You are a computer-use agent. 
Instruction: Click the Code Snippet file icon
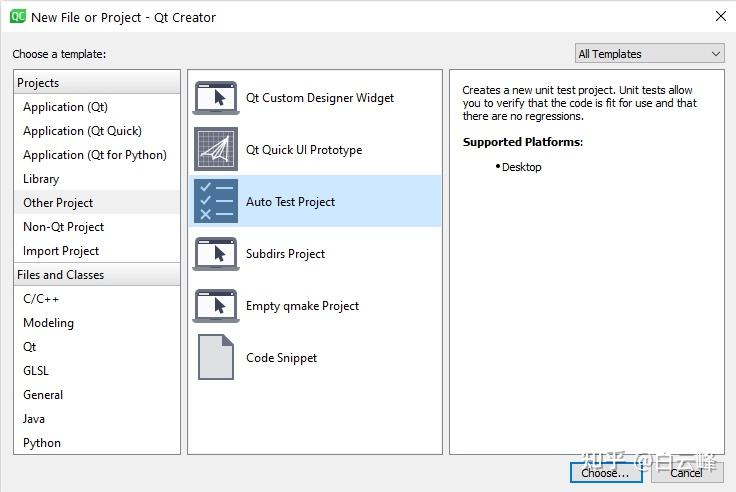tap(216, 357)
